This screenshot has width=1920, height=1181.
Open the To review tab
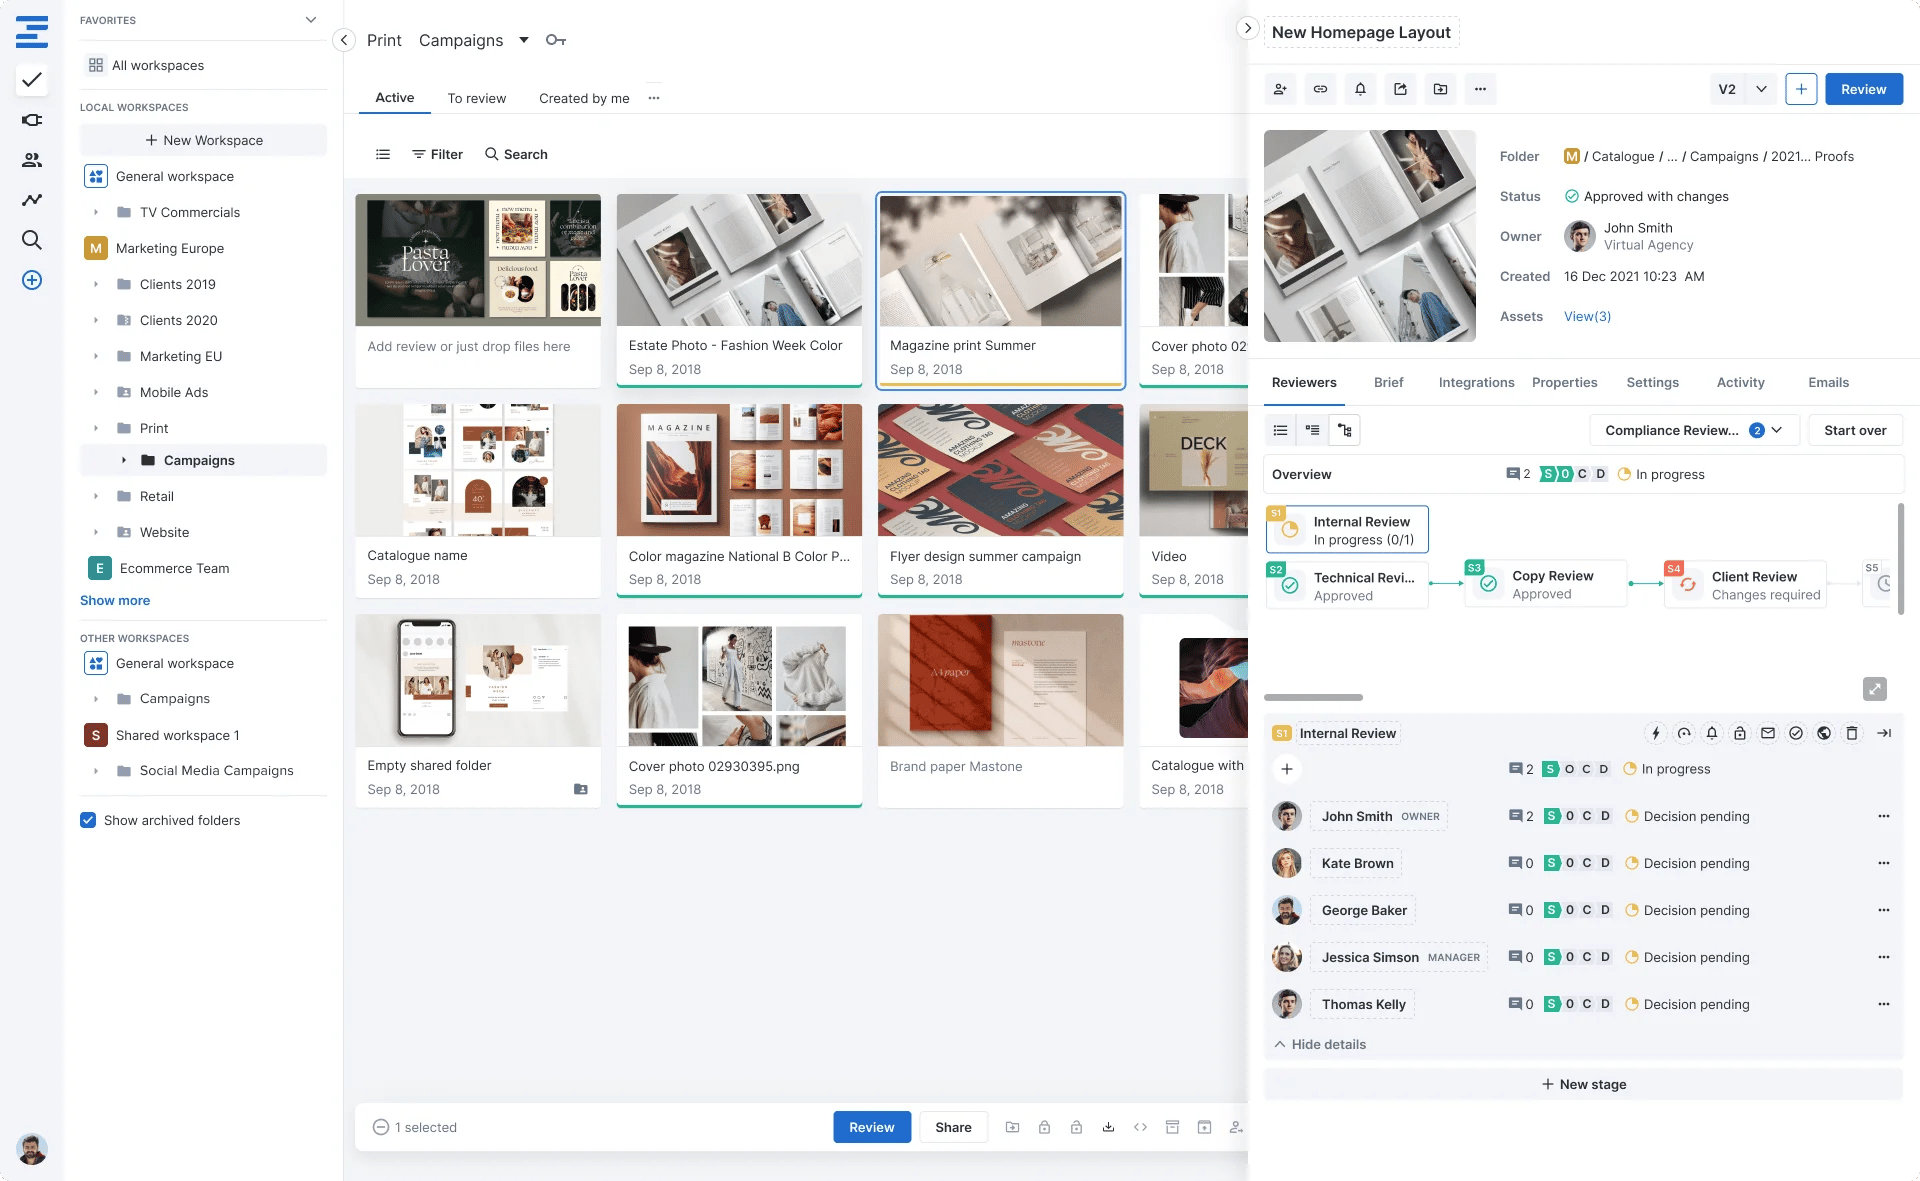pos(476,98)
